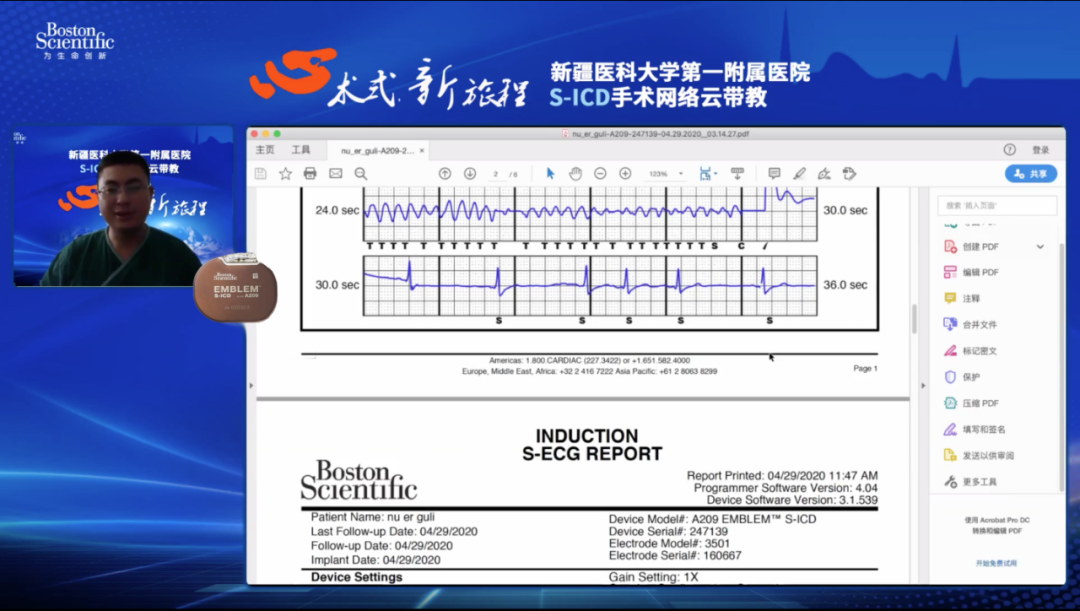The image size is (1080, 611).
Task: Open the page fit options dropdown
Action: 708,174
